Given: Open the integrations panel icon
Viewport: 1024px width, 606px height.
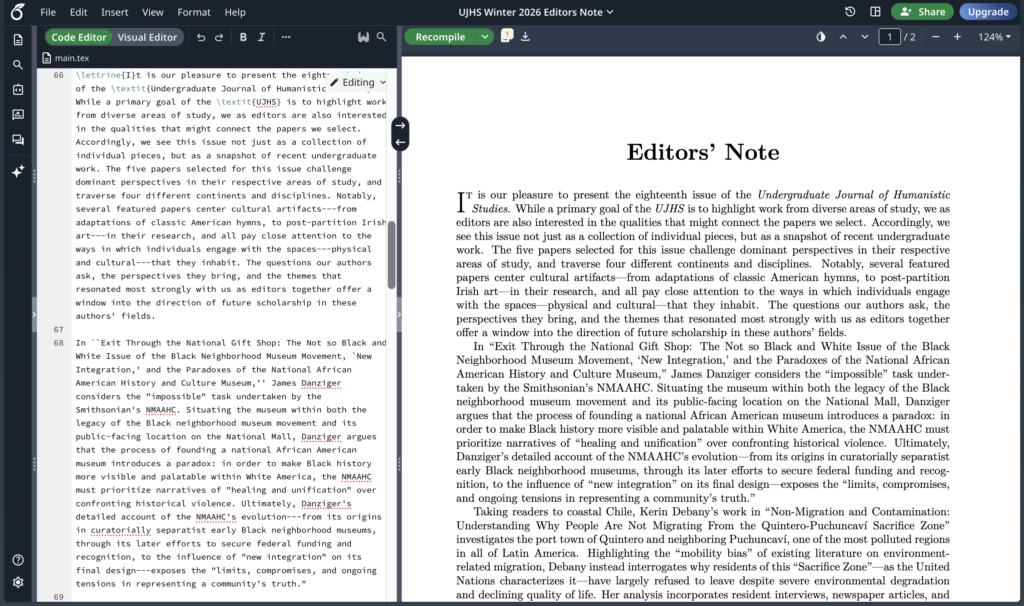Looking at the screenshot, I should pos(18,89).
